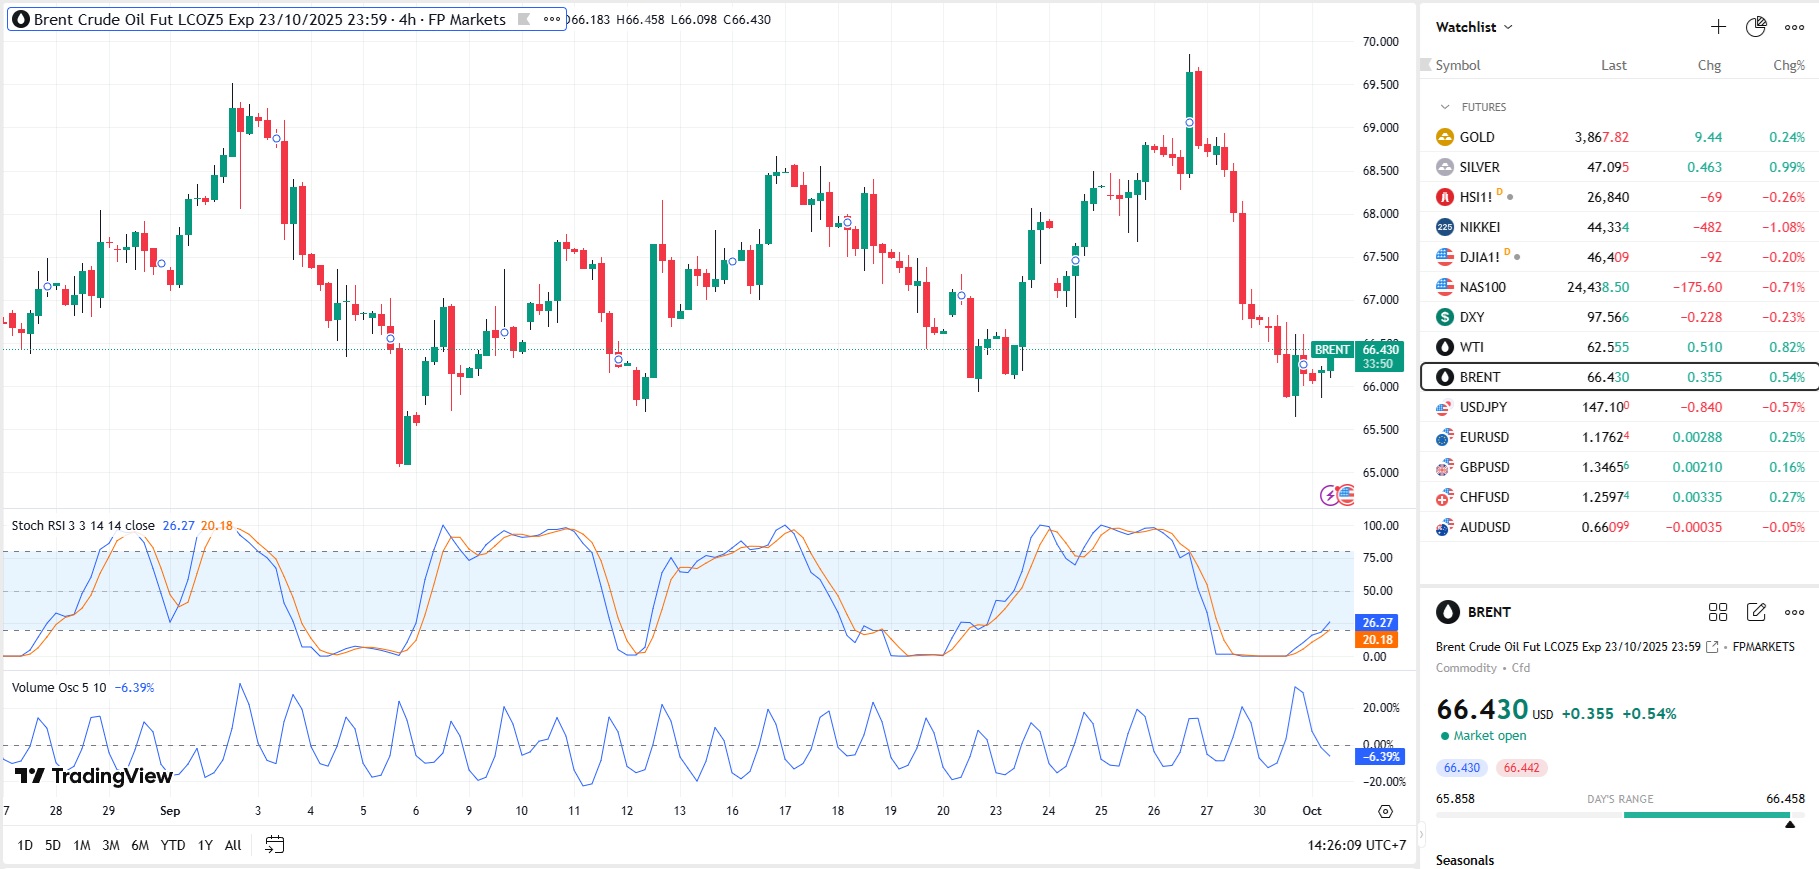
Task: Toggle the flag marker in the Symbol column header
Action: pos(1426,65)
